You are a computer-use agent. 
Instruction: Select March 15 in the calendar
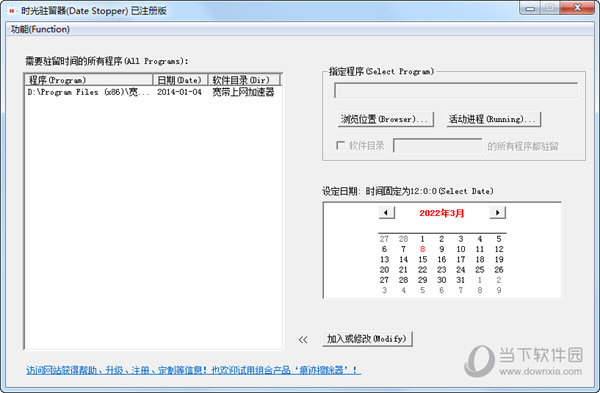[x=422, y=259]
